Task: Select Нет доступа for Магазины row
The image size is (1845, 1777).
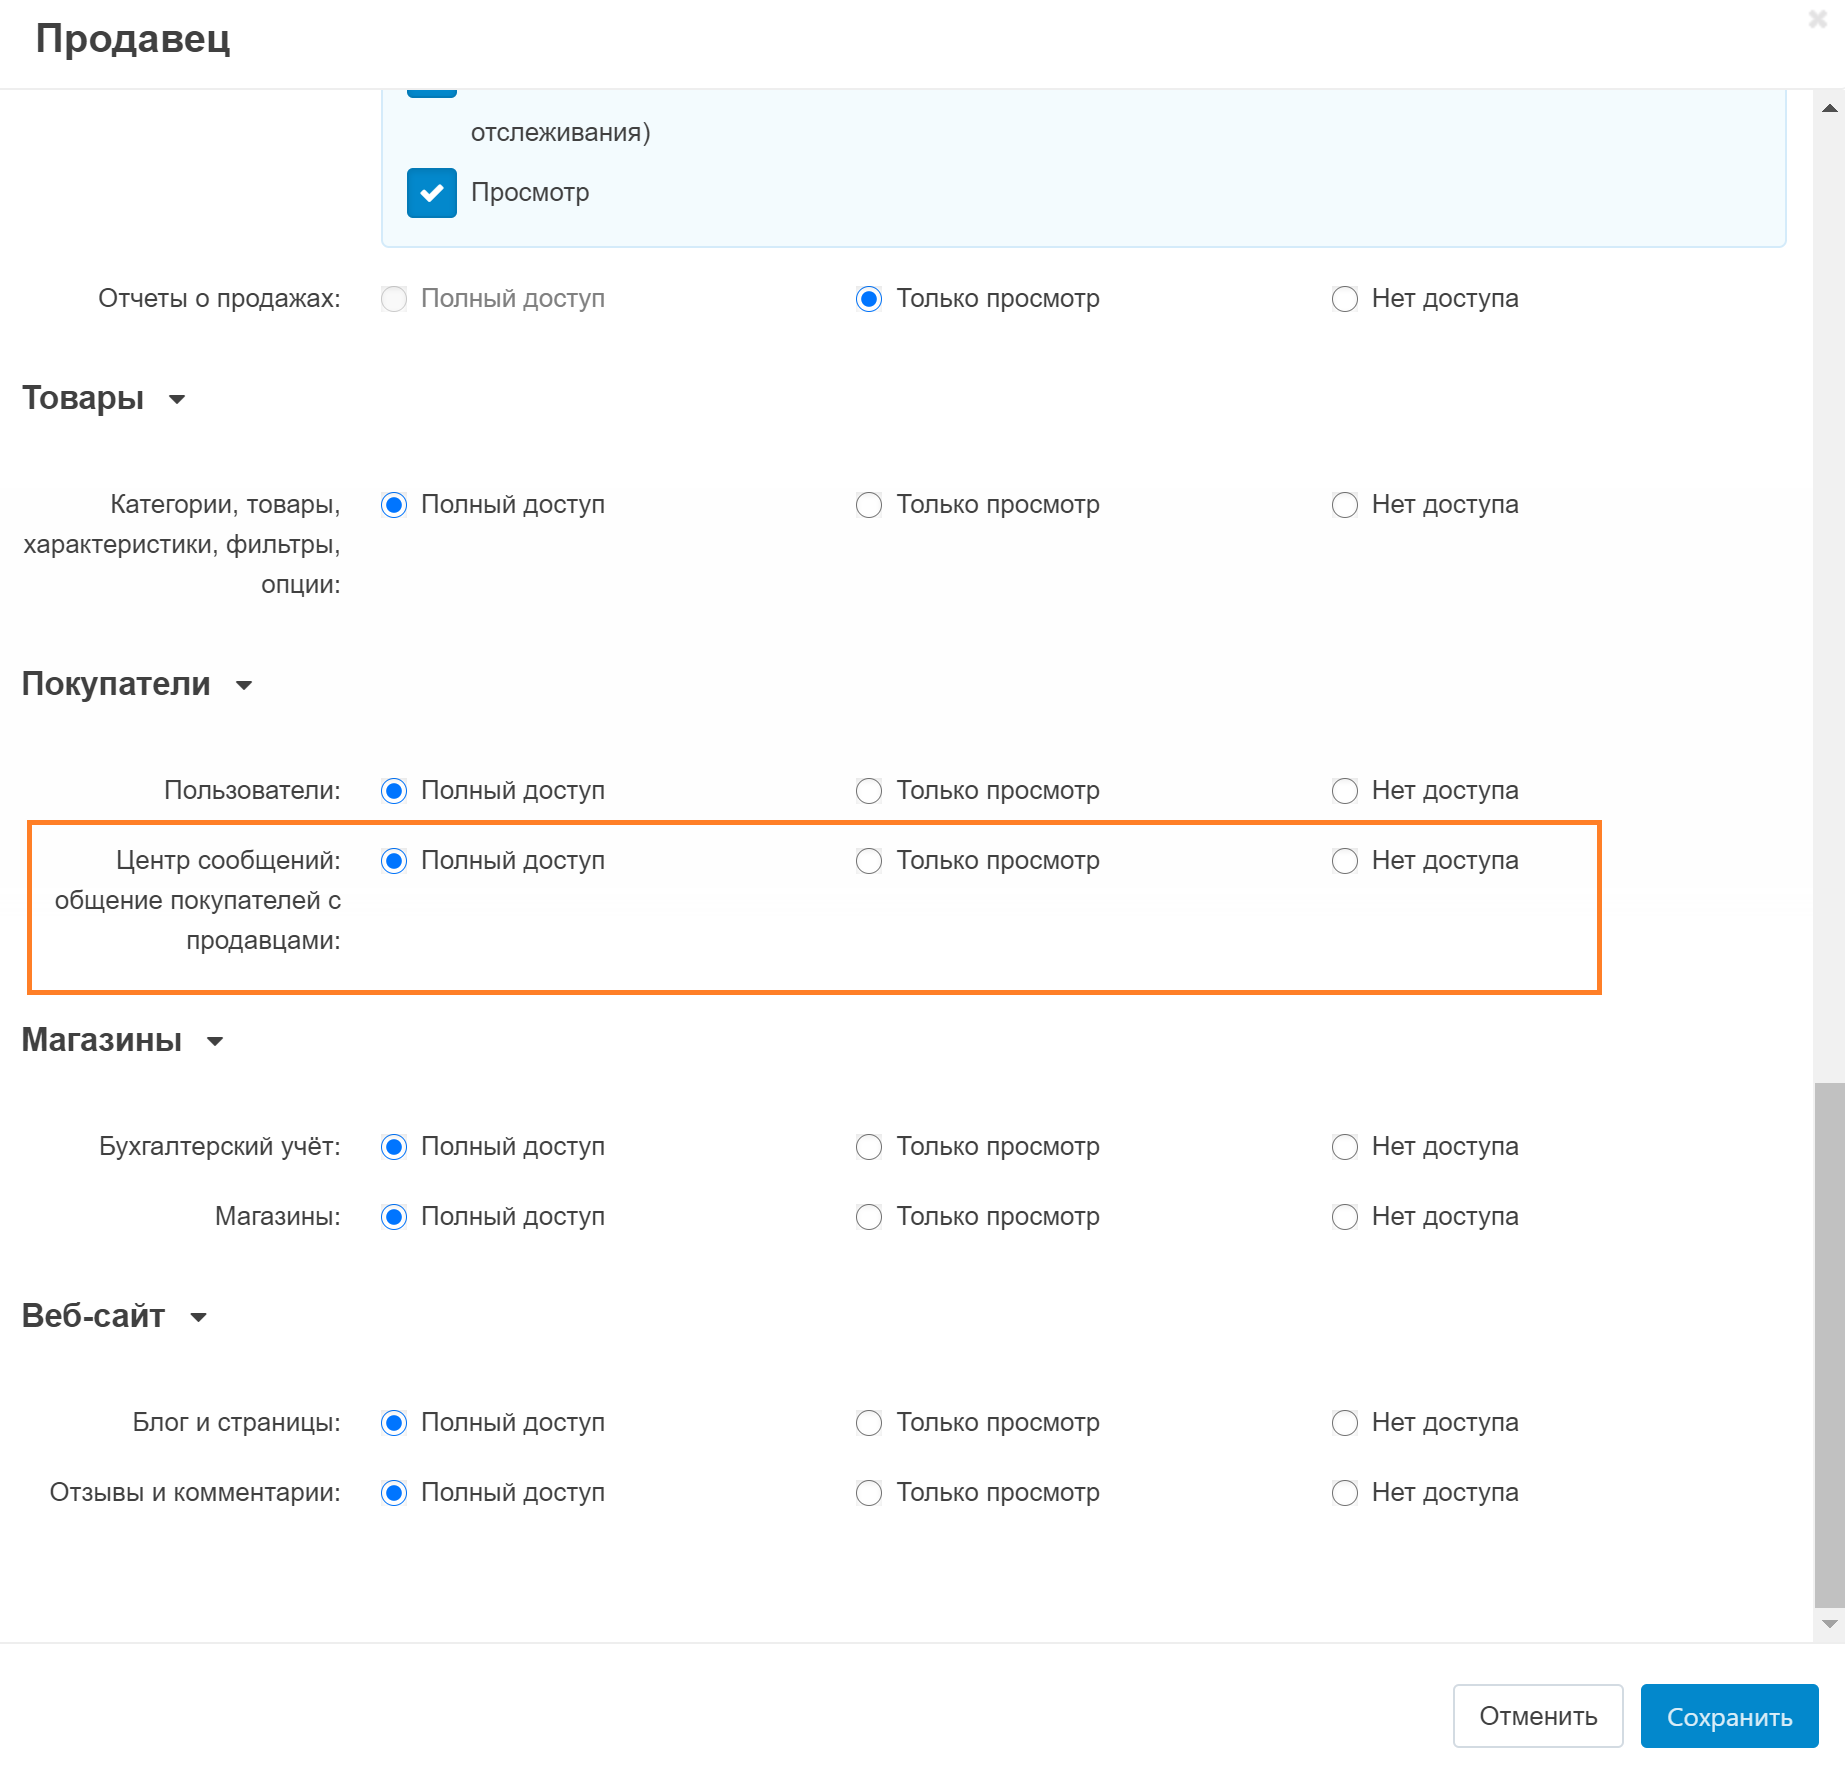Action: tap(1344, 1217)
